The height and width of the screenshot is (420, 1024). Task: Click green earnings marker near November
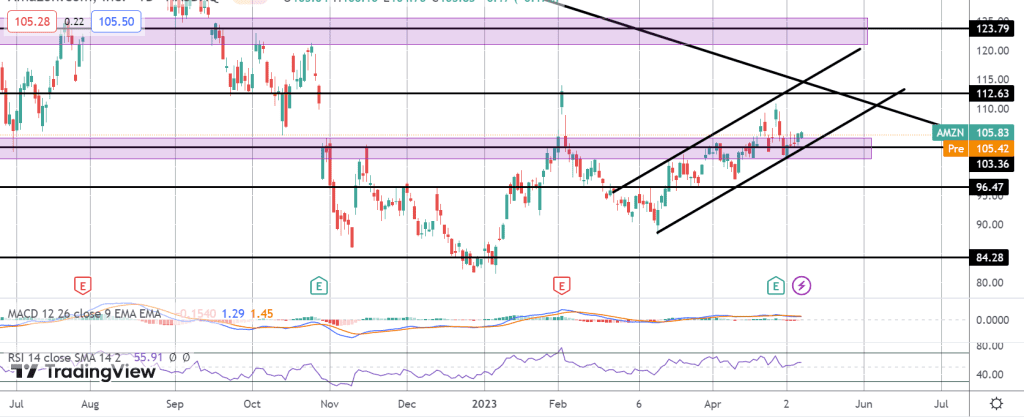318,286
